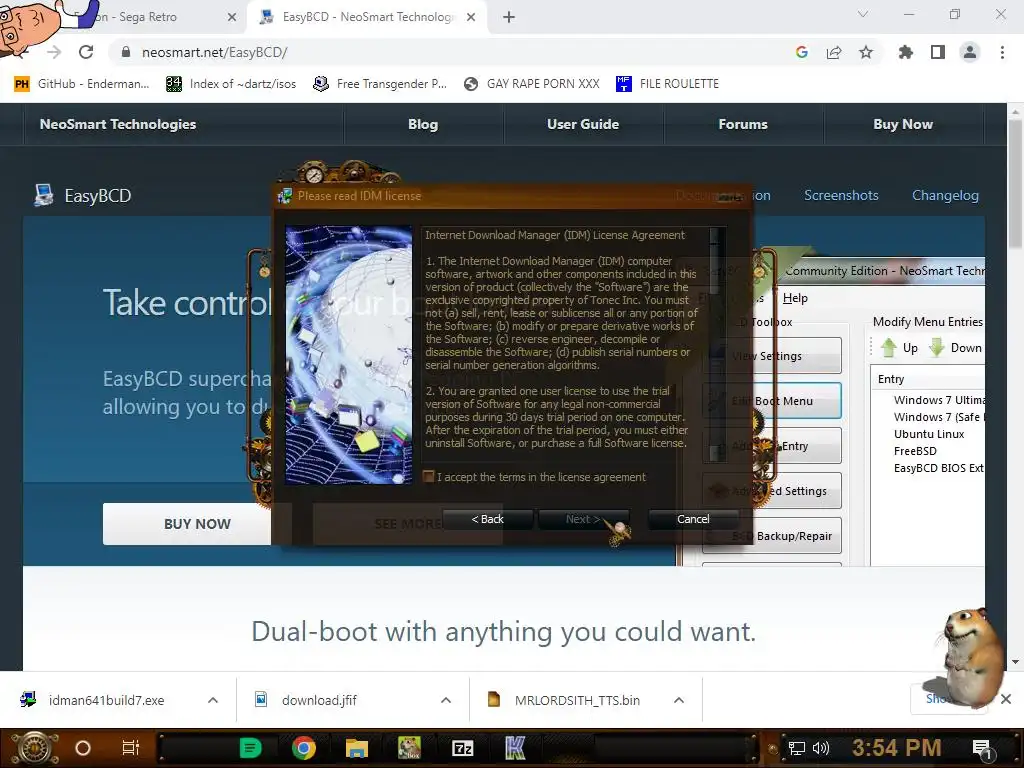The height and width of the screenshot is (768, 1024).
Task: View site info via lock icon
Action: pyautogui.click(x=126, y=52)
